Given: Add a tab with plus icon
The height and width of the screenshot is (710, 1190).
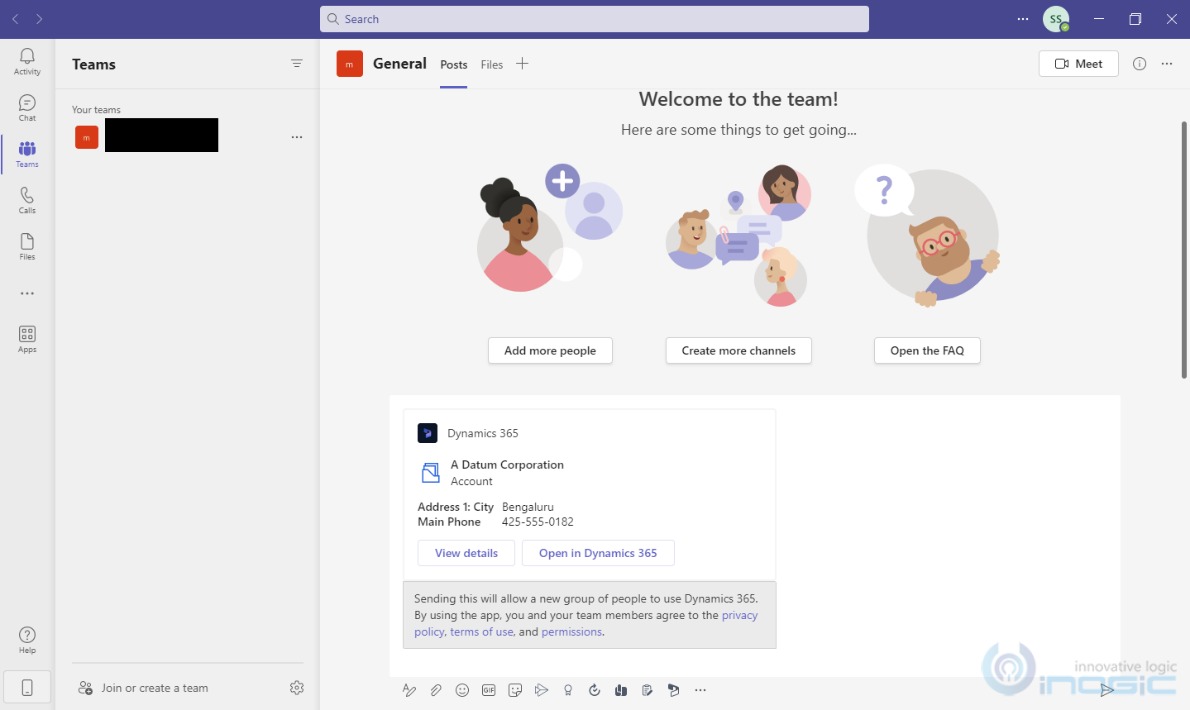Looking at the screenshot, I should pyautogui.click(x=522, y=64).
